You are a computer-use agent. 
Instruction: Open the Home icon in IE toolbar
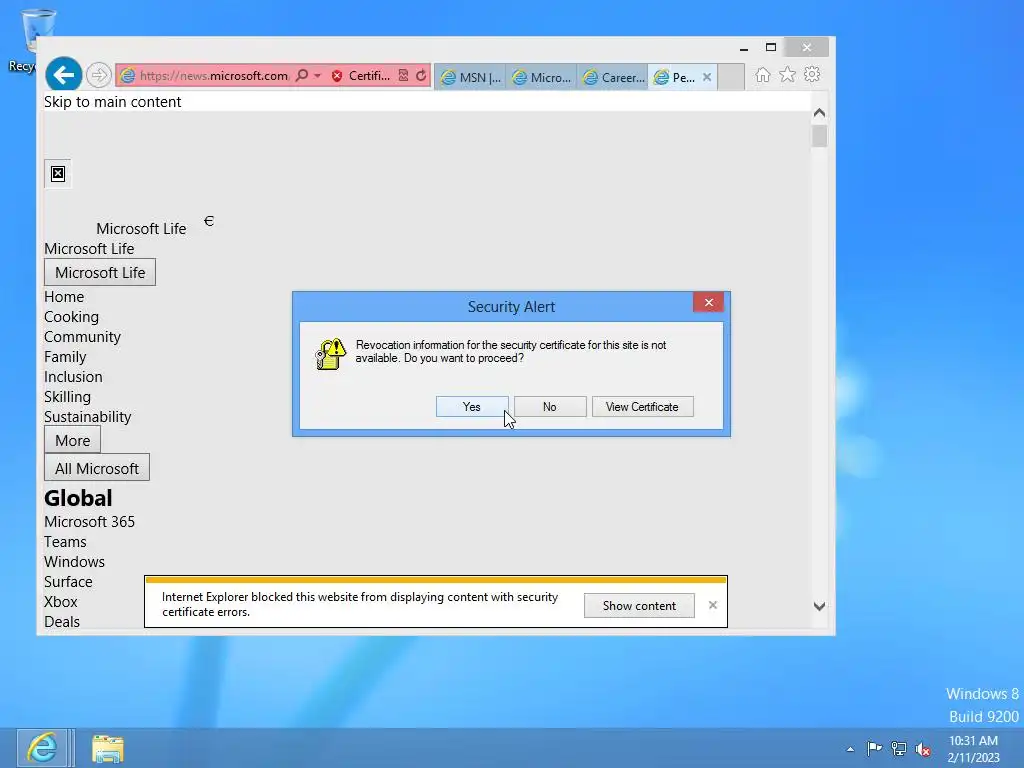(x=763, y=75)
